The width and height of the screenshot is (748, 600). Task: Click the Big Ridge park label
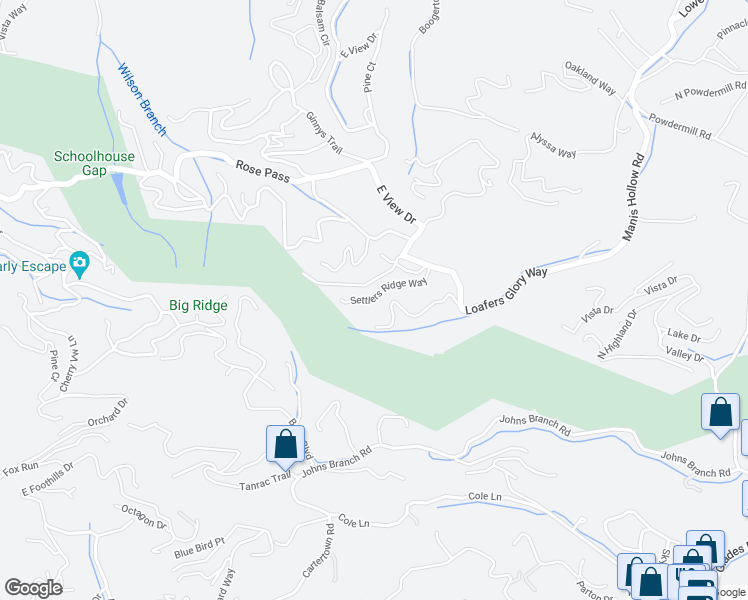point(198,305)
